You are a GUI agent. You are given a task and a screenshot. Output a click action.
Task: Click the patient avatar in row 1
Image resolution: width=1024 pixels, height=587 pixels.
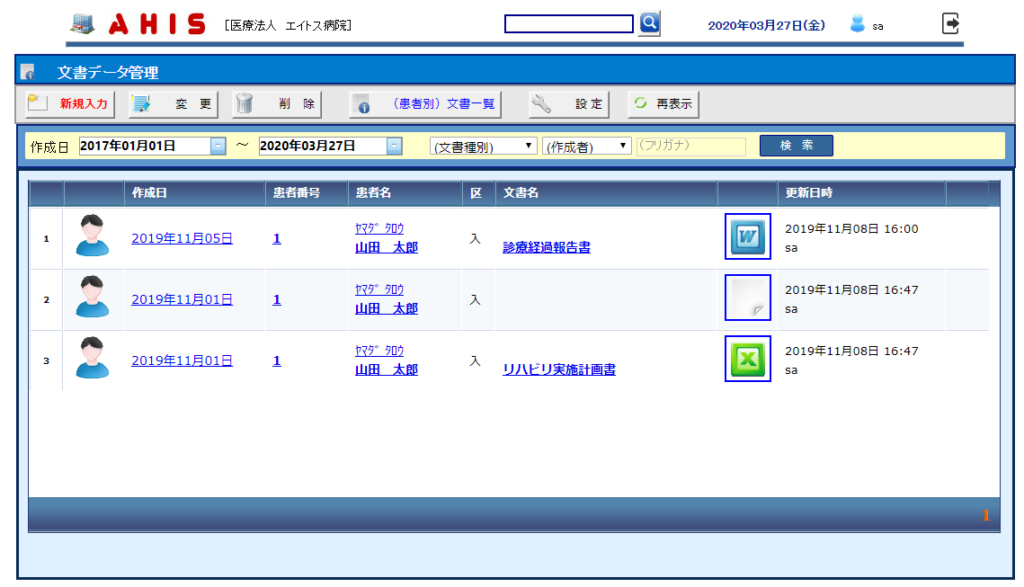click(x=93, y=237)
